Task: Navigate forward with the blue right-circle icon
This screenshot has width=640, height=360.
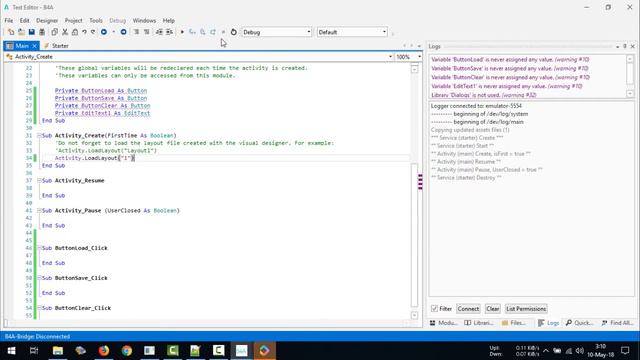Action: click(x=123, y=32)
